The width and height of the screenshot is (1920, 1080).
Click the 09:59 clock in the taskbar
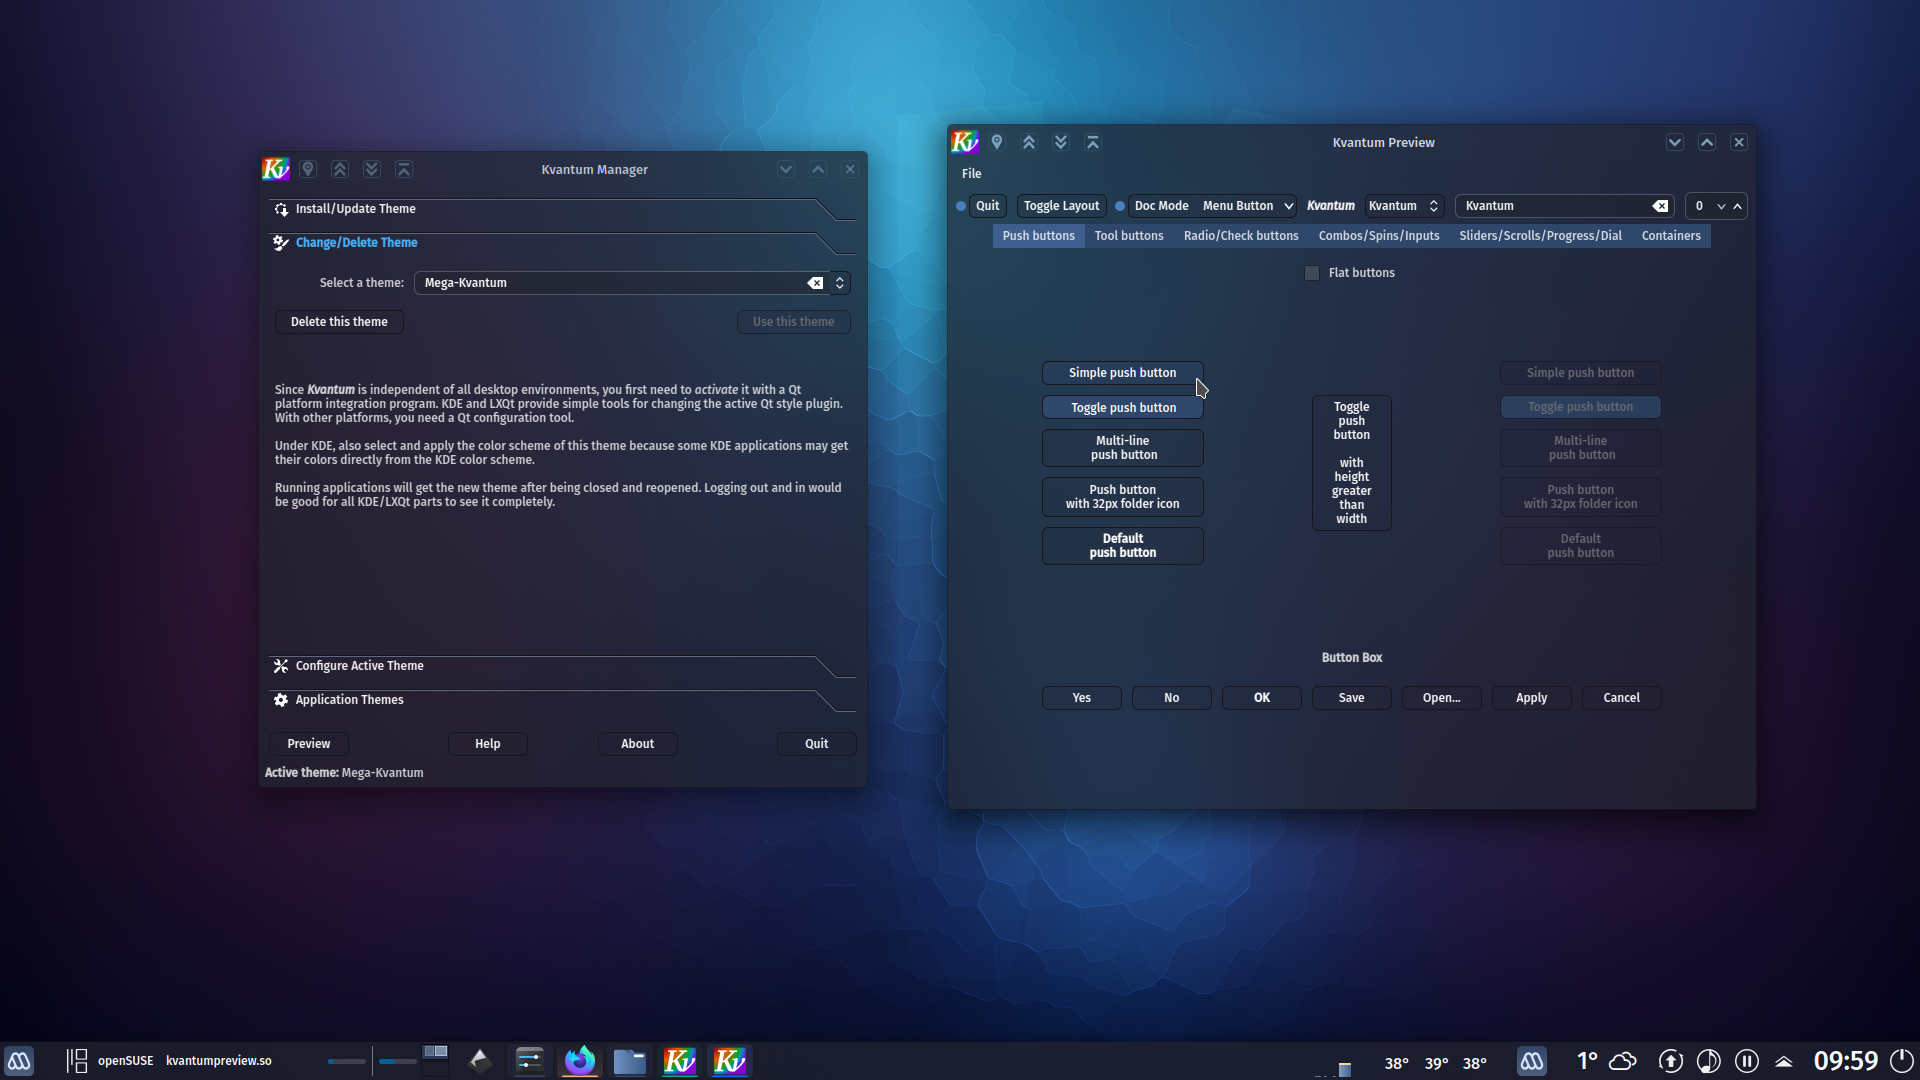tap(1846, 1061)
